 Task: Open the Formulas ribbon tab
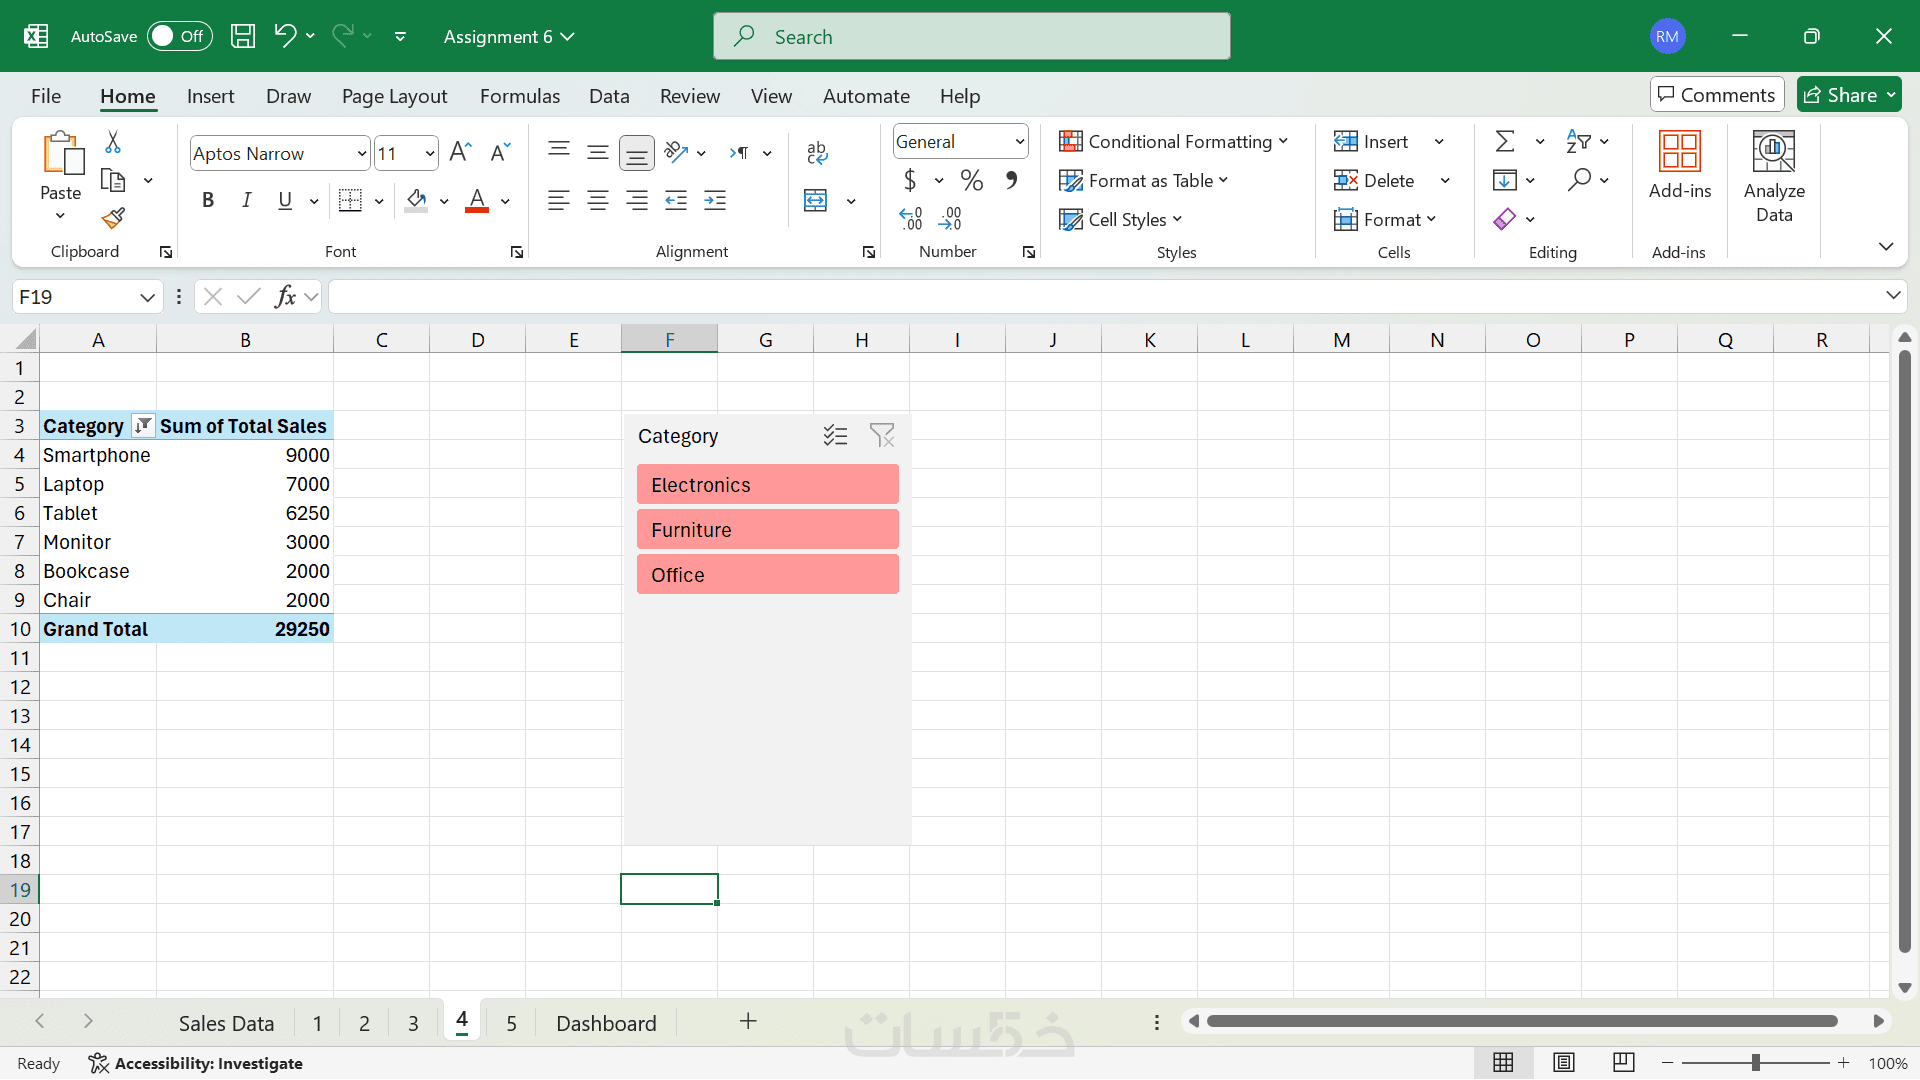click(519, 96)
